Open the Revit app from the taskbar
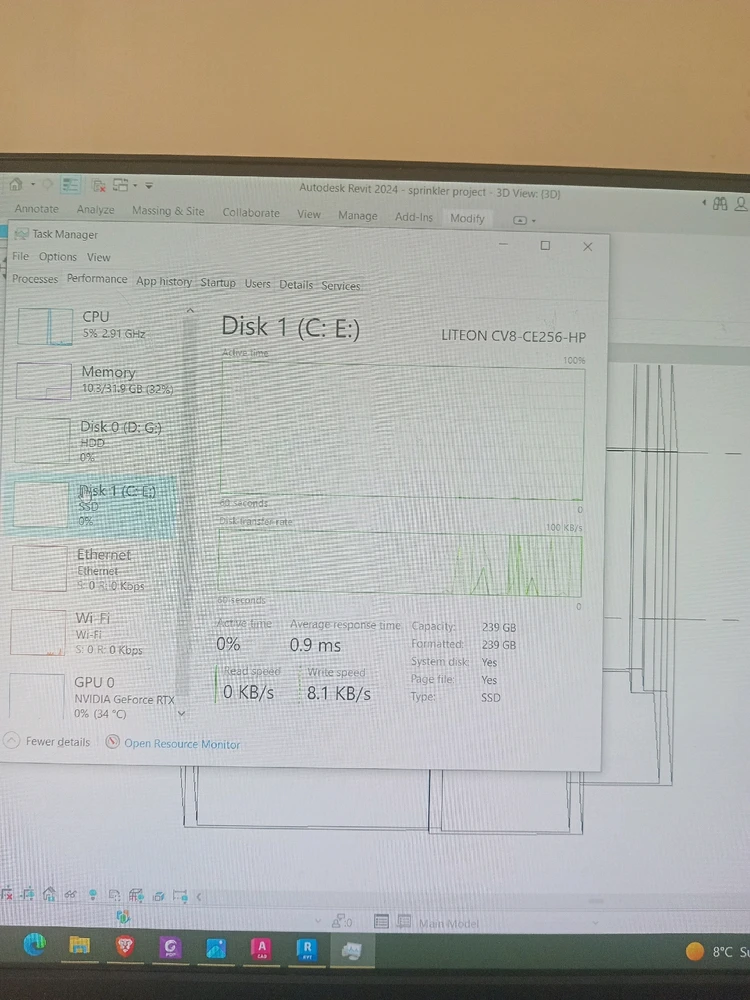The height and width of the screenshot is (1000, 750). pyautogui.click(x=307, y=948)
